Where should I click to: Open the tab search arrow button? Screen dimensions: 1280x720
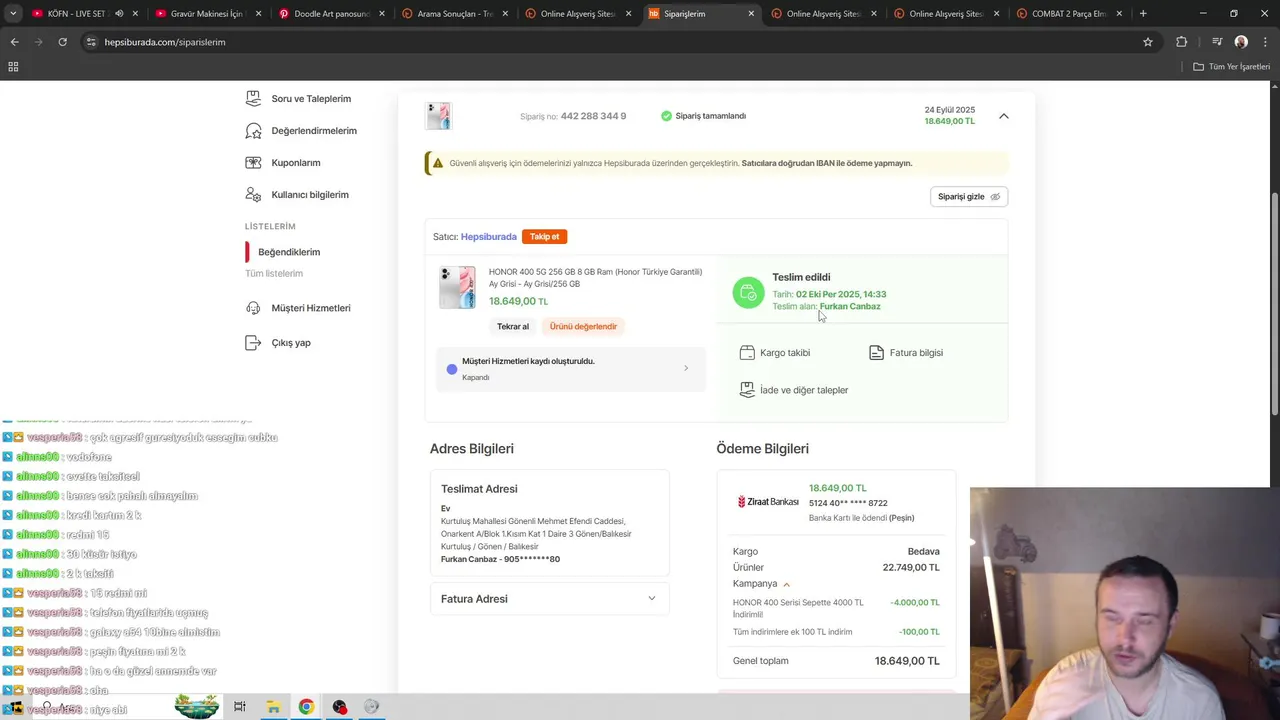(x=13, y=14)
